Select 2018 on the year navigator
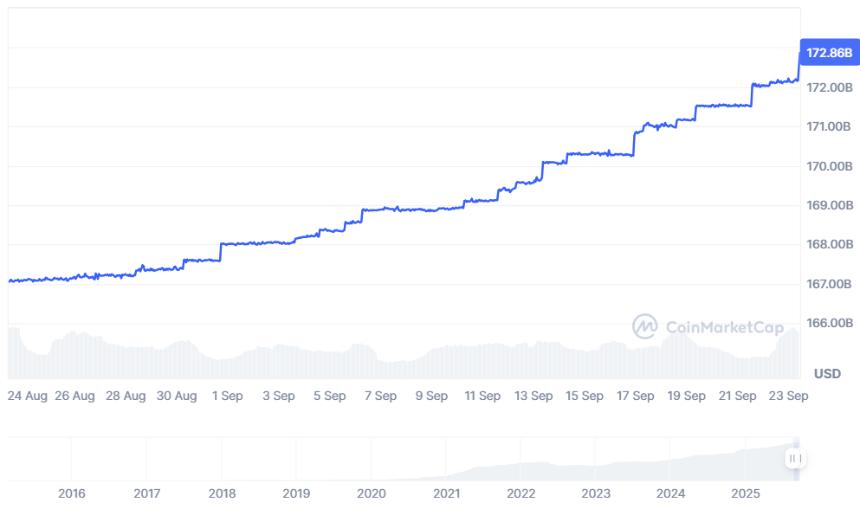This screenshot has height=509, width=860. (x=222, y=493)
